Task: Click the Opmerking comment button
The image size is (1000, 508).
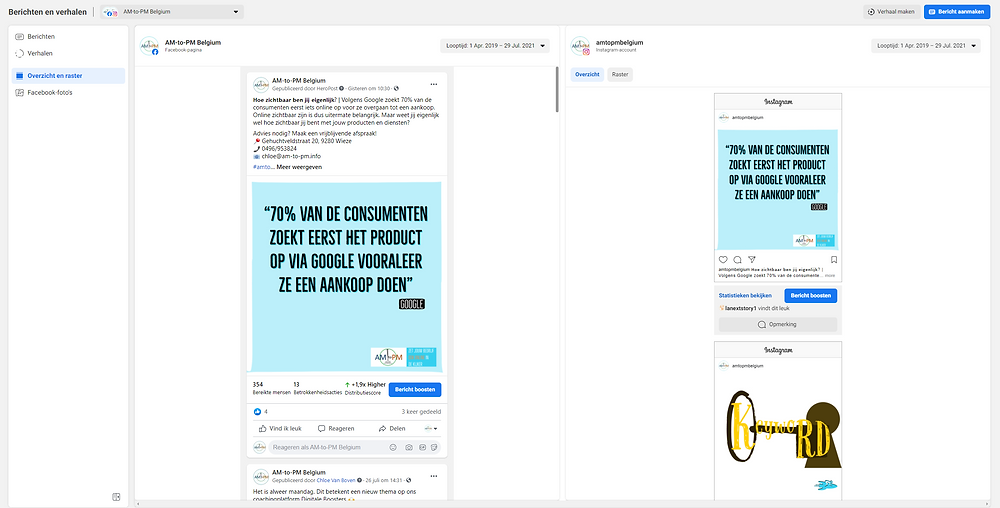Action: (778, 324)
